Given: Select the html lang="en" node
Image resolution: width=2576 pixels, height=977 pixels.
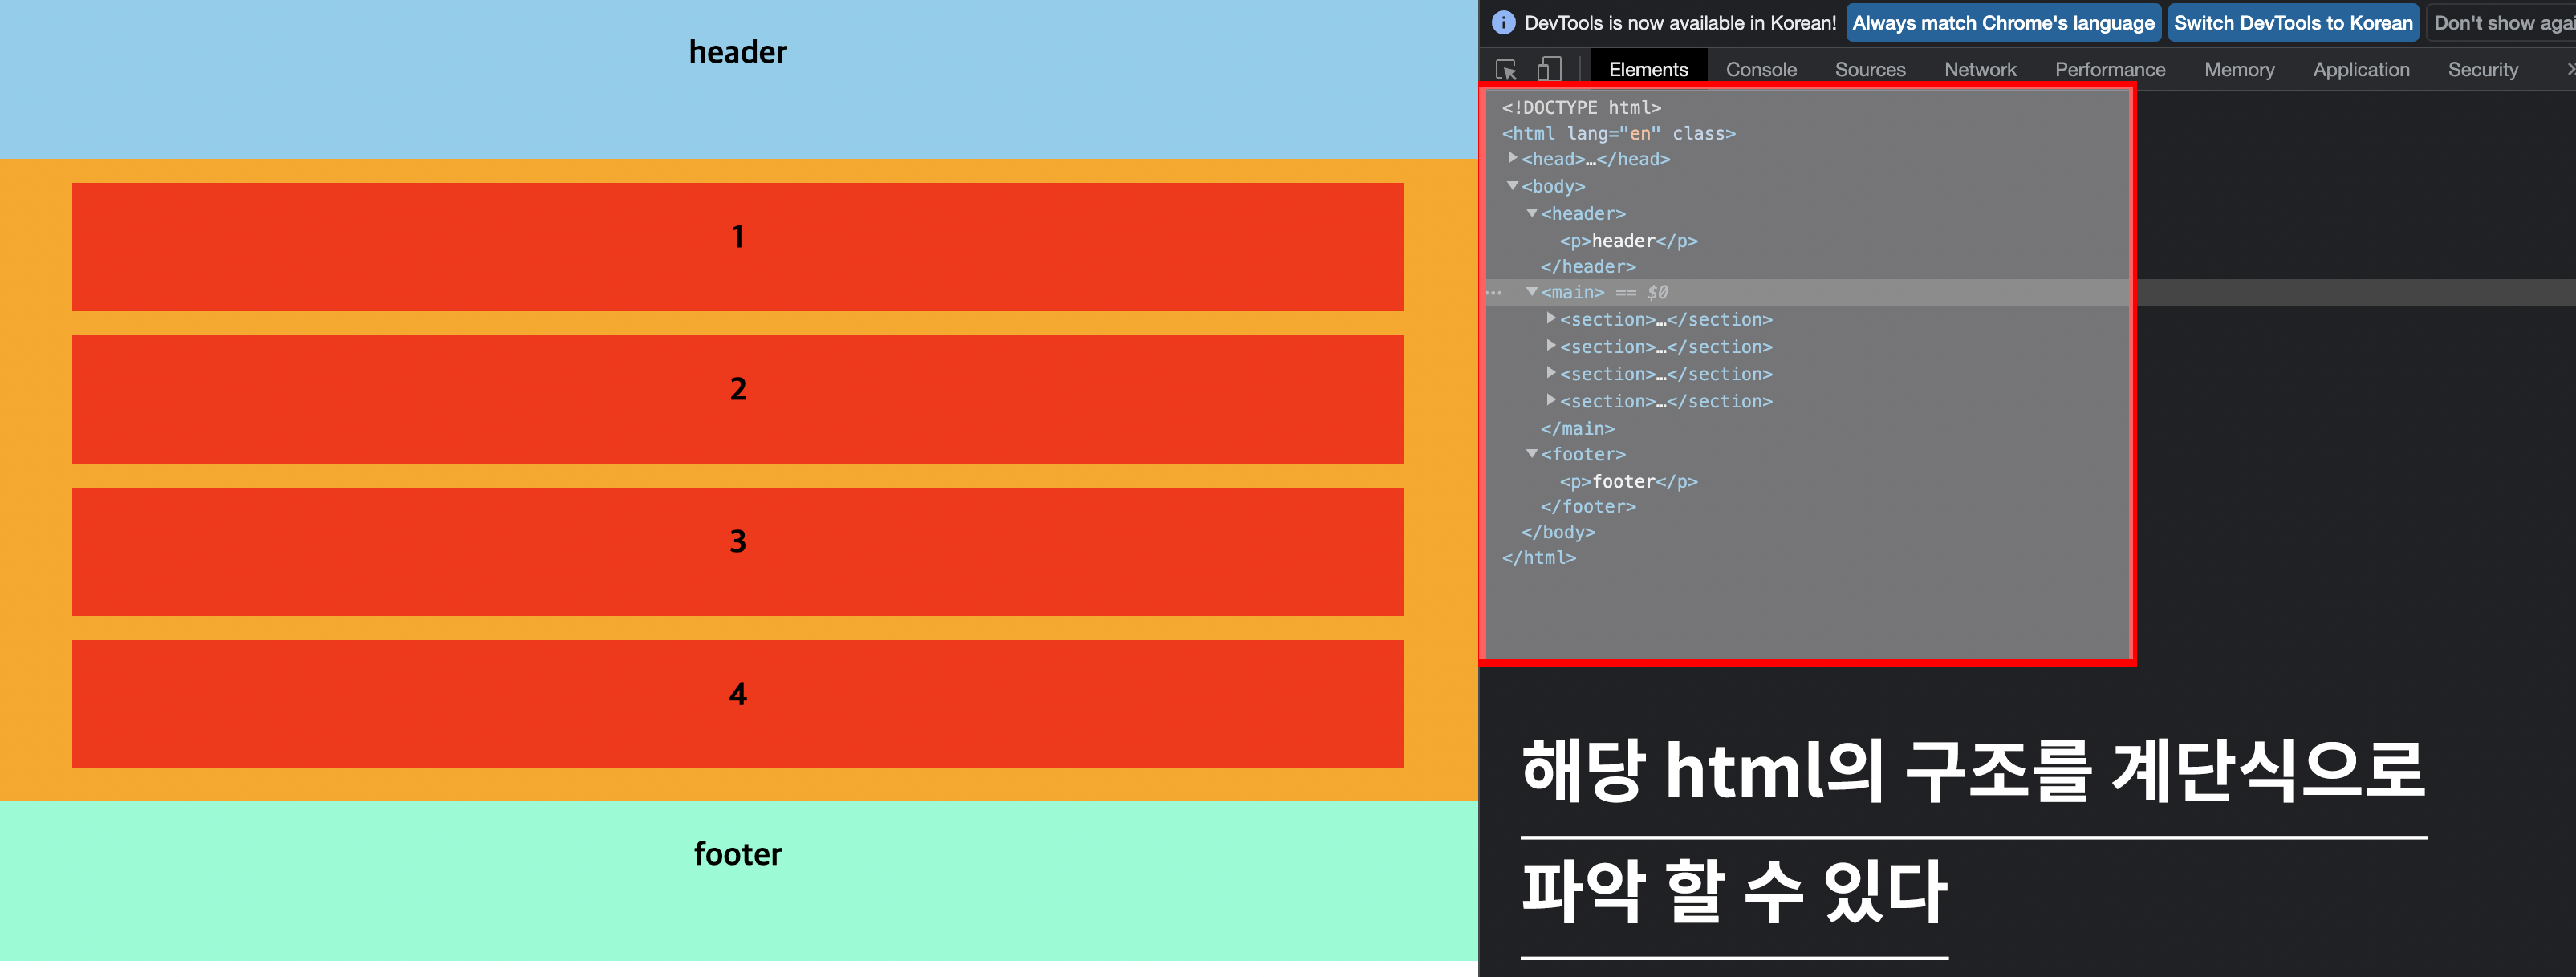Looking at the screenshot, I should tap(1618, 133).
